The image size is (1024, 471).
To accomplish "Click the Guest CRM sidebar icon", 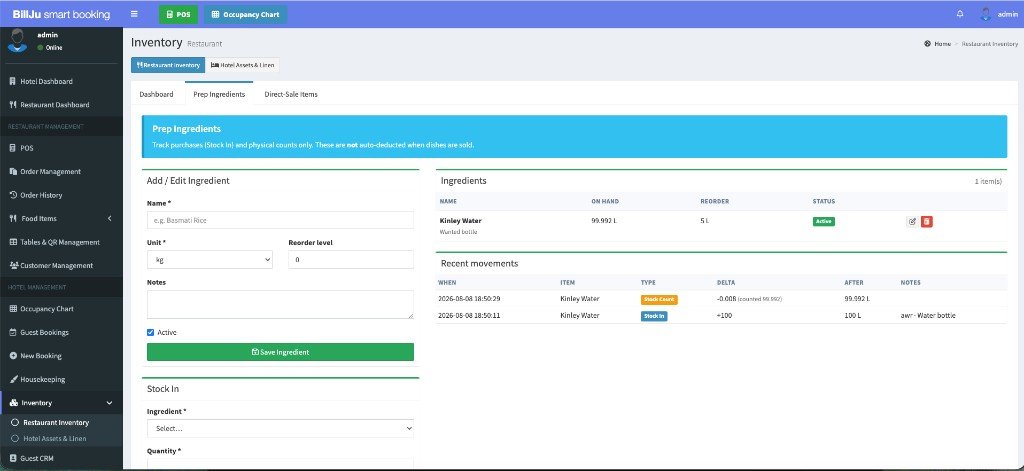I will click(13, 459).
